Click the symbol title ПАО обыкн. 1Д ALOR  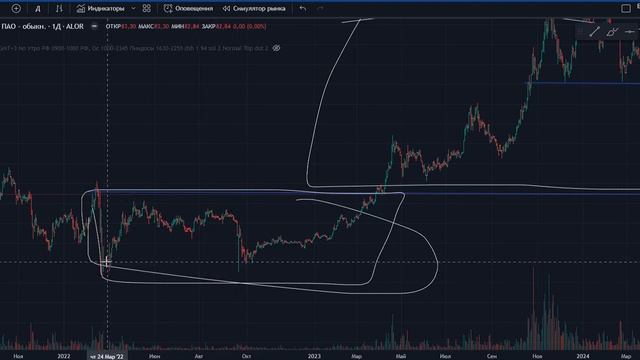(42, 26)
